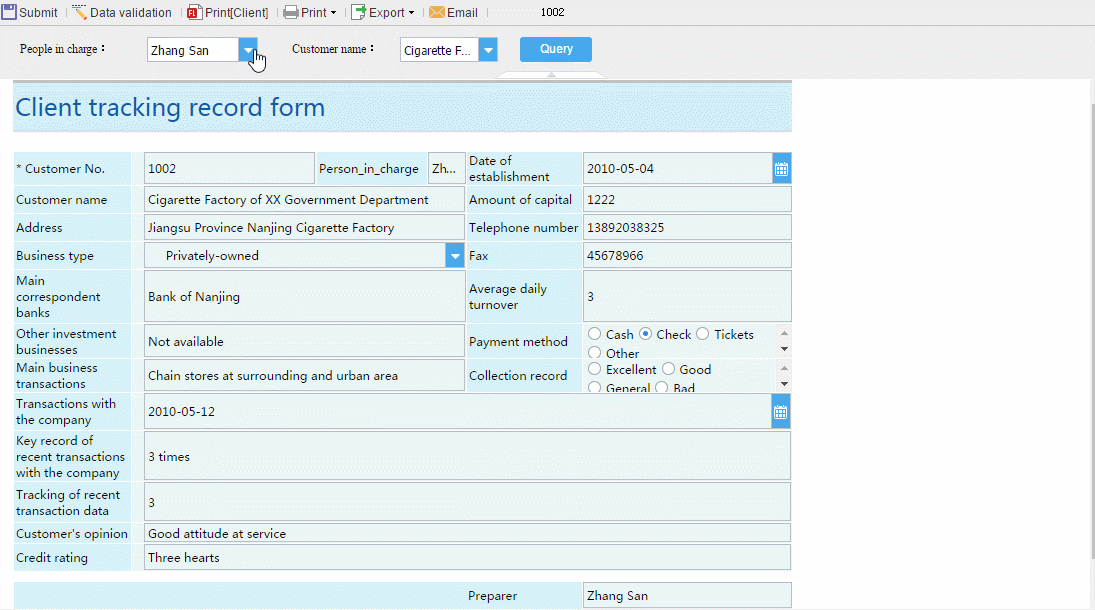Click the Print[Client] PDF icon

coord(195,13)
